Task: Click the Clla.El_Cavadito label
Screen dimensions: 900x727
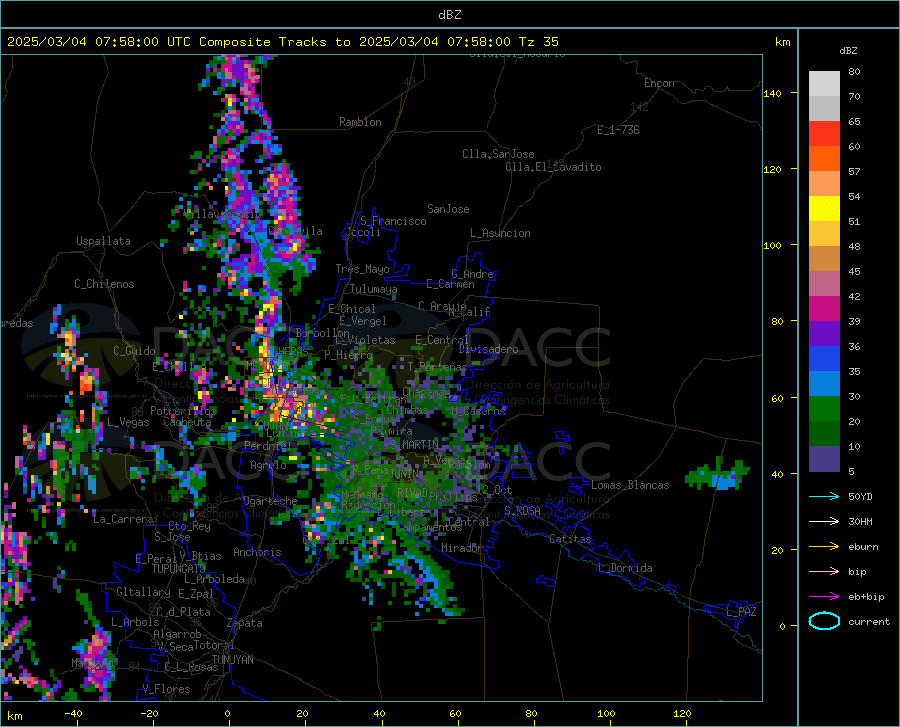Action: 553,167
